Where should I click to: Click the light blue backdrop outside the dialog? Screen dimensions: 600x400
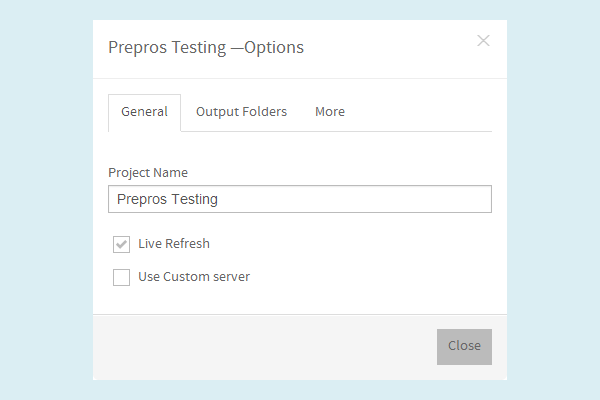45,200
